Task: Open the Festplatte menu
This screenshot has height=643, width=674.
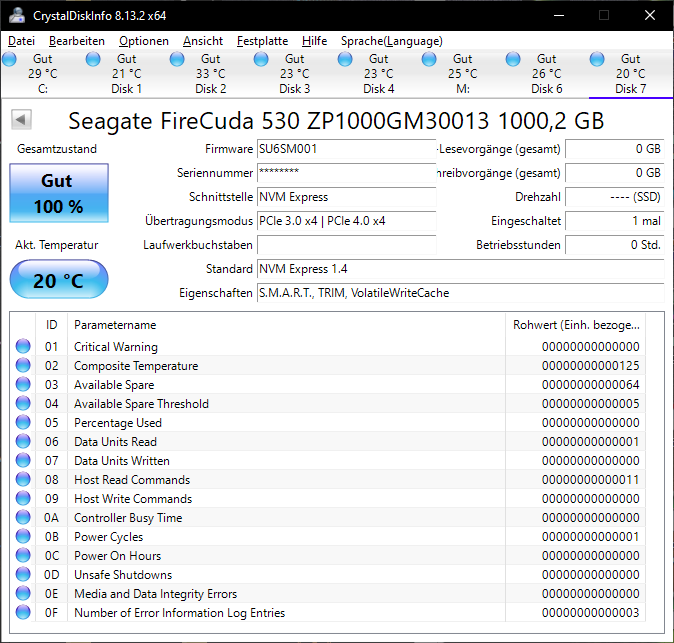Action: pyautogui.click(x=262, y=41)
